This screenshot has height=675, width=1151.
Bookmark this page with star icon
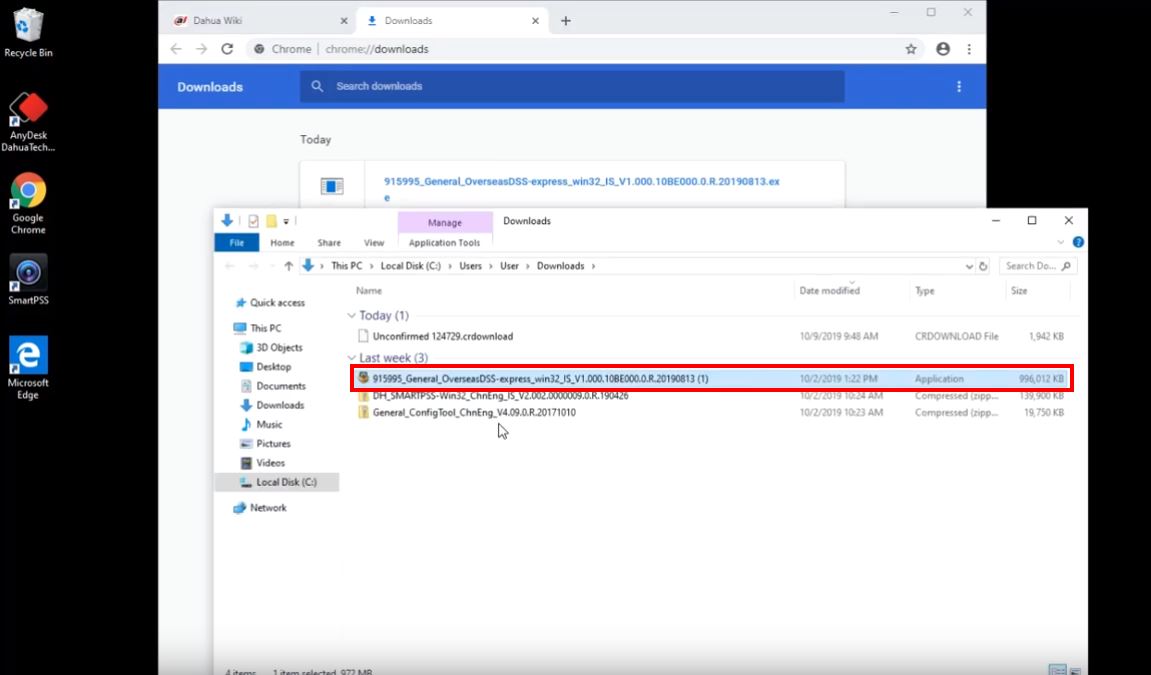(910, 49)
